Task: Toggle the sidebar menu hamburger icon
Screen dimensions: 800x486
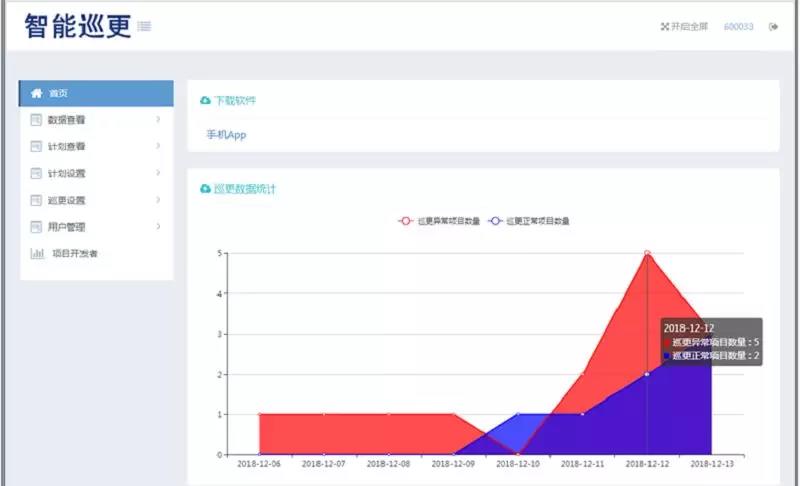Action: click(144, 26)
